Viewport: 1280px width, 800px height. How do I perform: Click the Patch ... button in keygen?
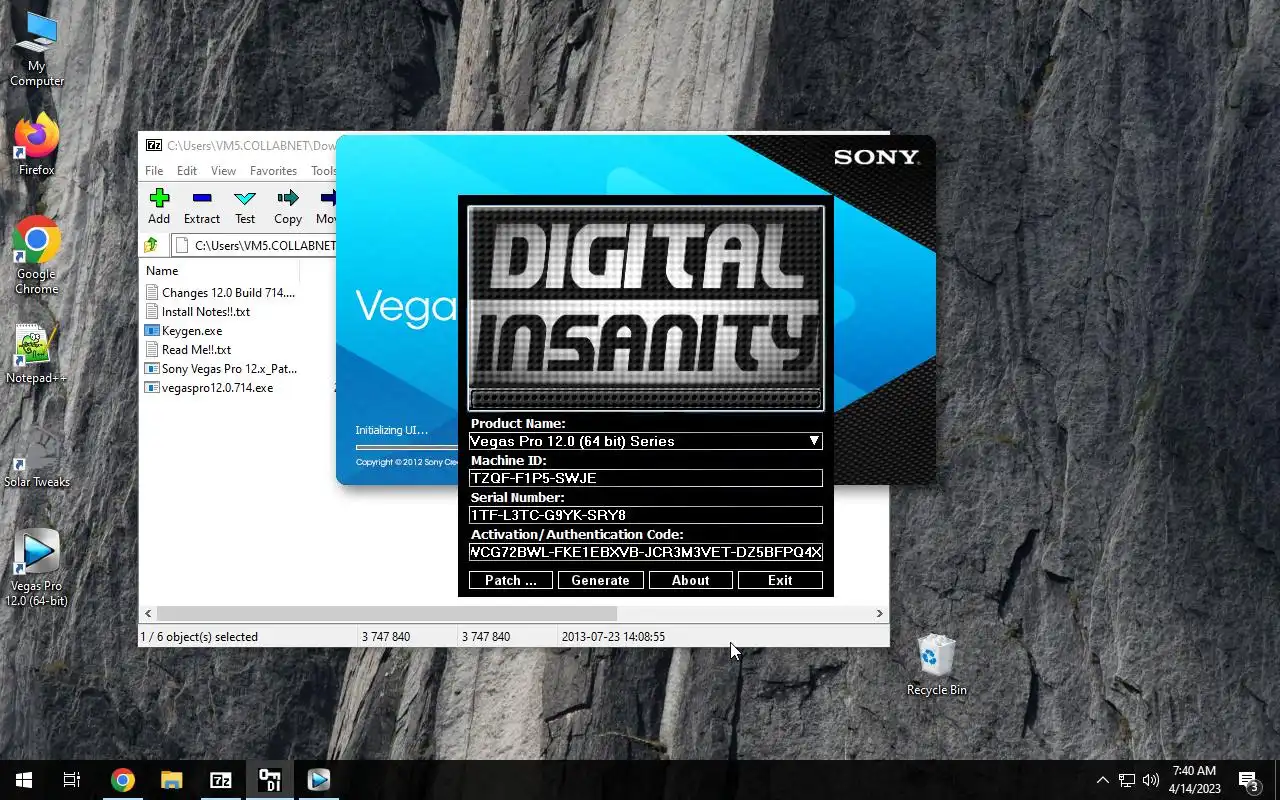click(511, 580)
